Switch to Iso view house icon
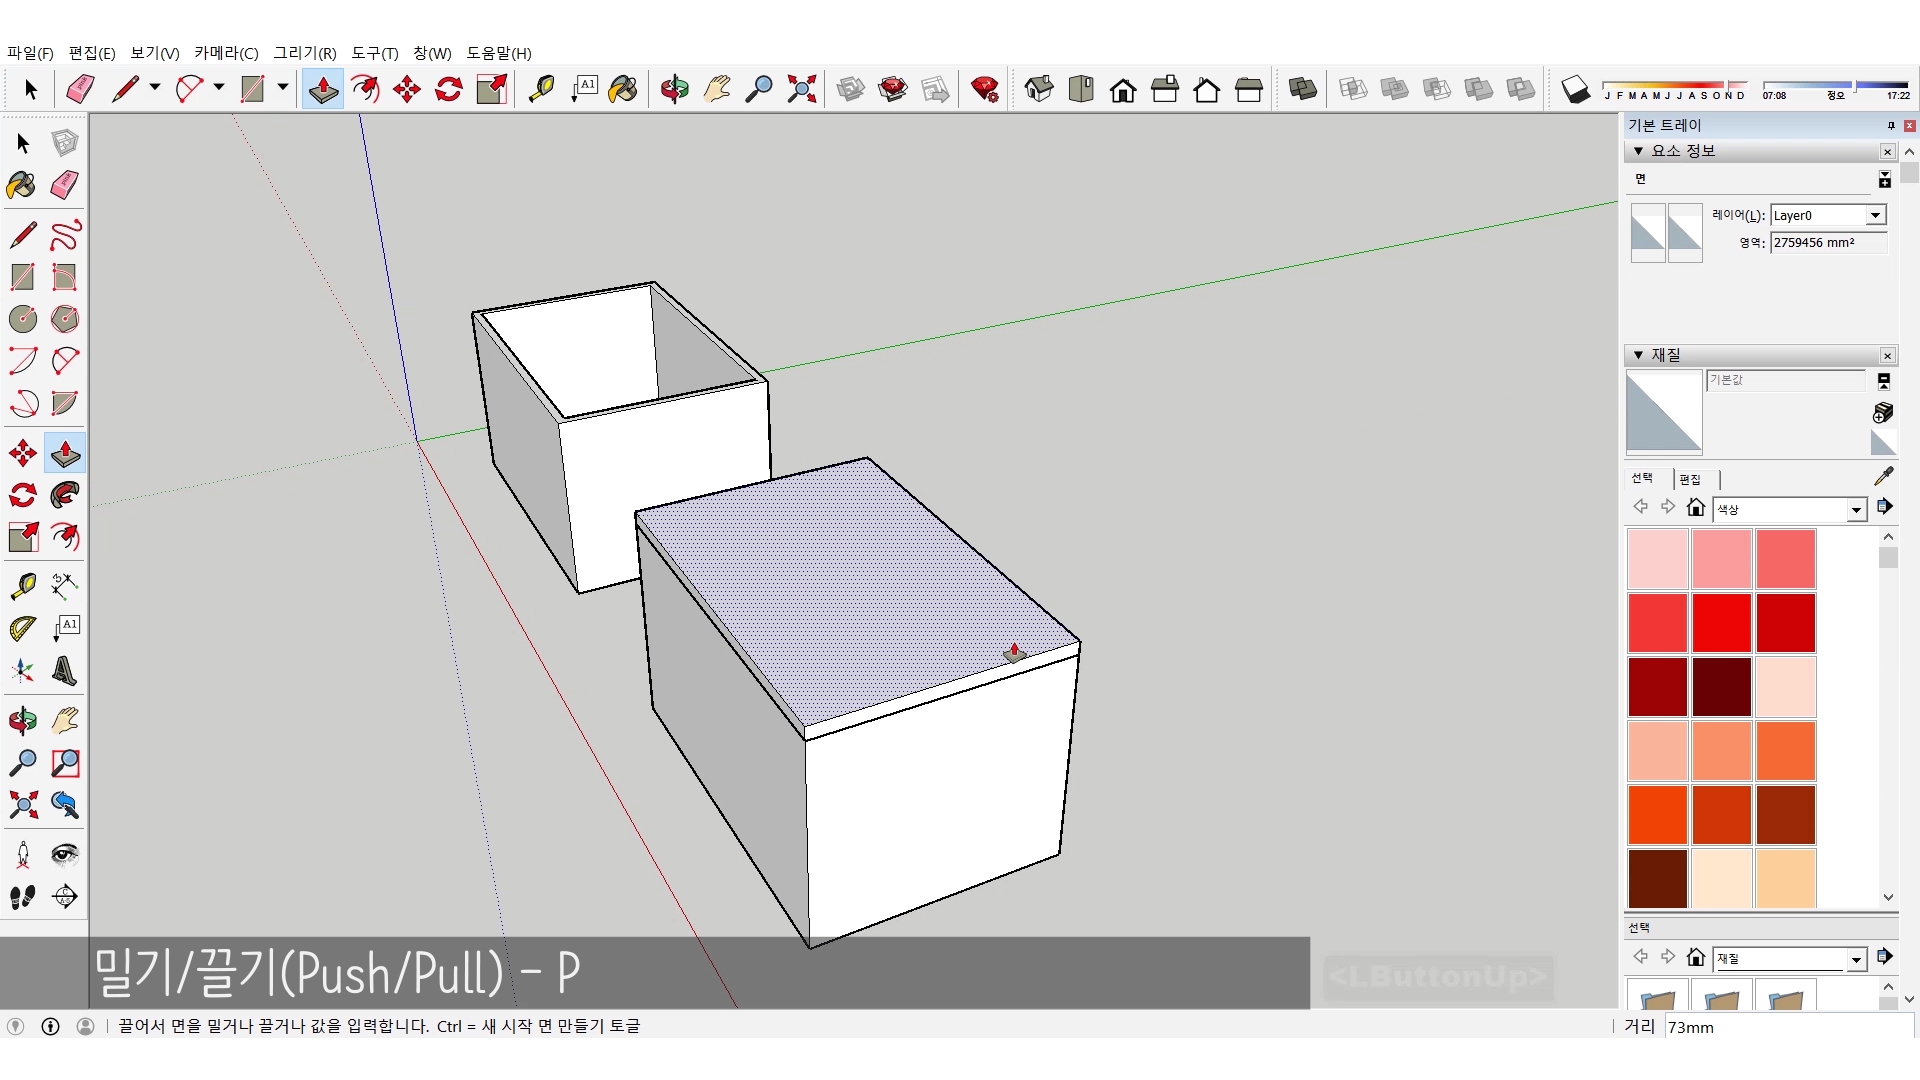 tap(1039, 90)
